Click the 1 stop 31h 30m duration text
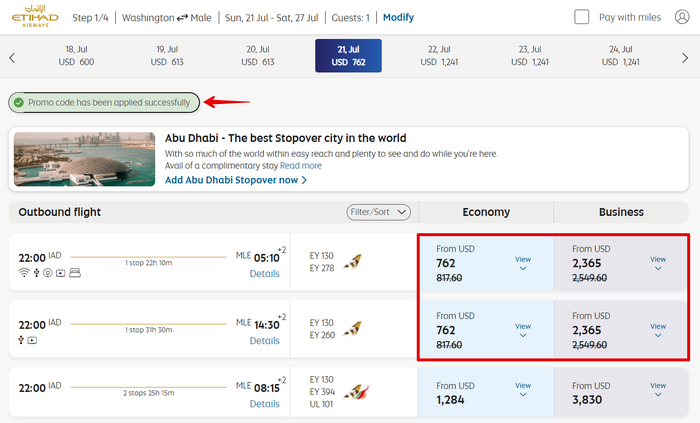The image size is (700, 423). [x=148, y=330]
